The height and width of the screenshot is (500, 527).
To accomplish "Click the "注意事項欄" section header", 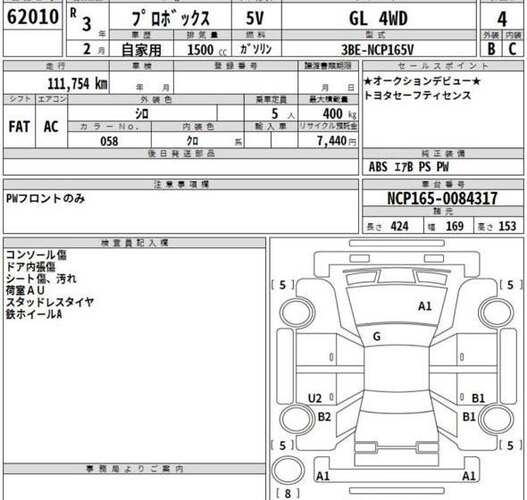I will click(181, 184).
